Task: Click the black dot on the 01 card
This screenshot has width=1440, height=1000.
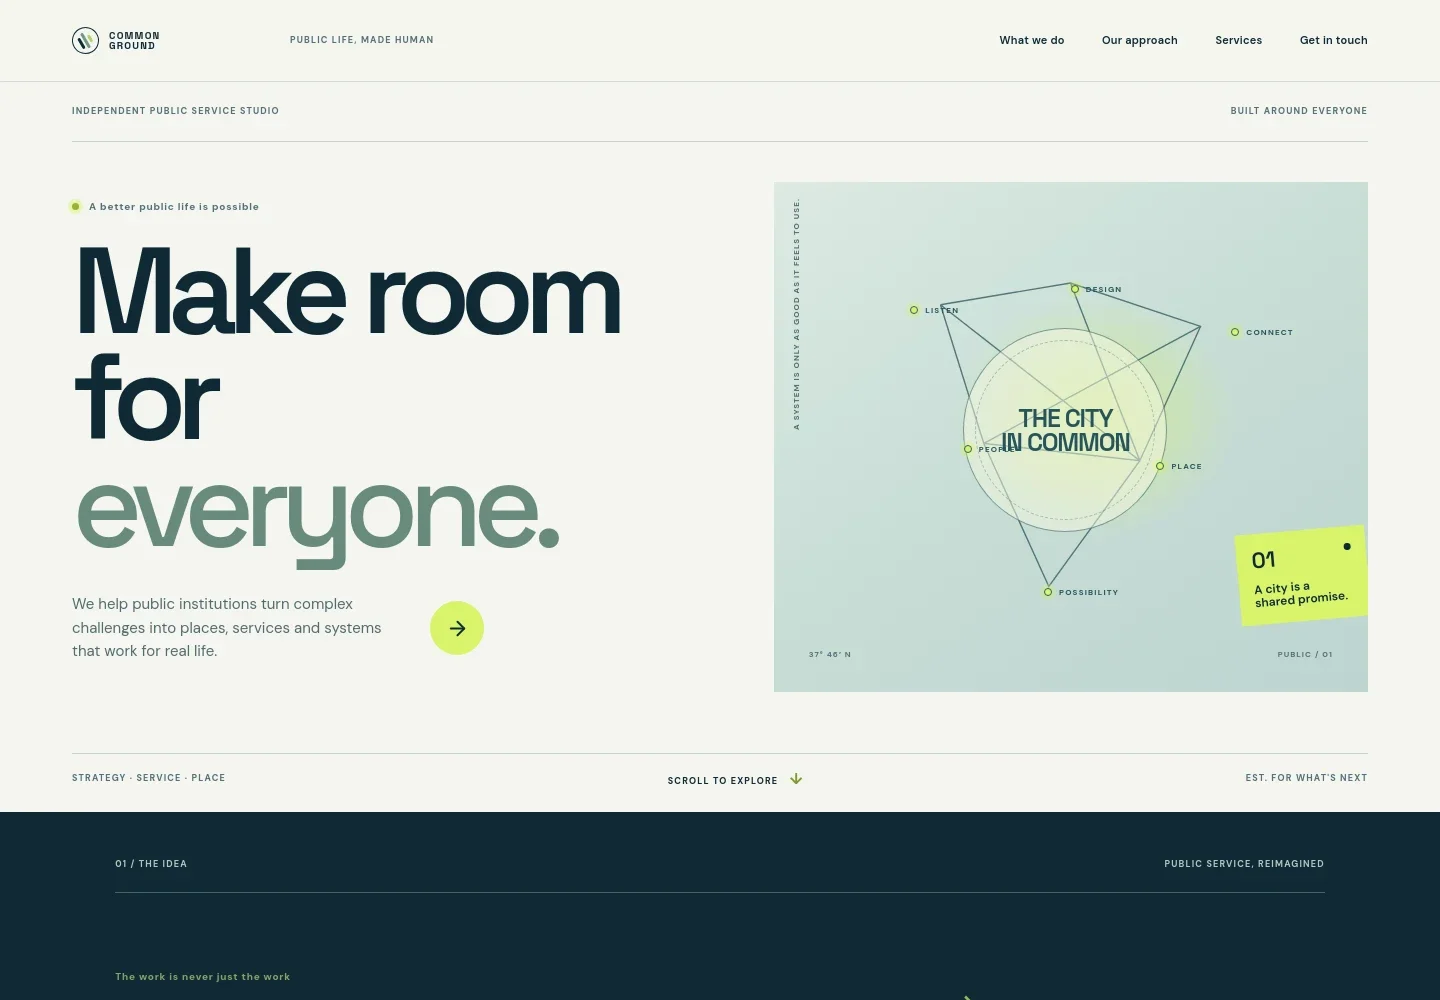Action: (x=1347, y=546)
